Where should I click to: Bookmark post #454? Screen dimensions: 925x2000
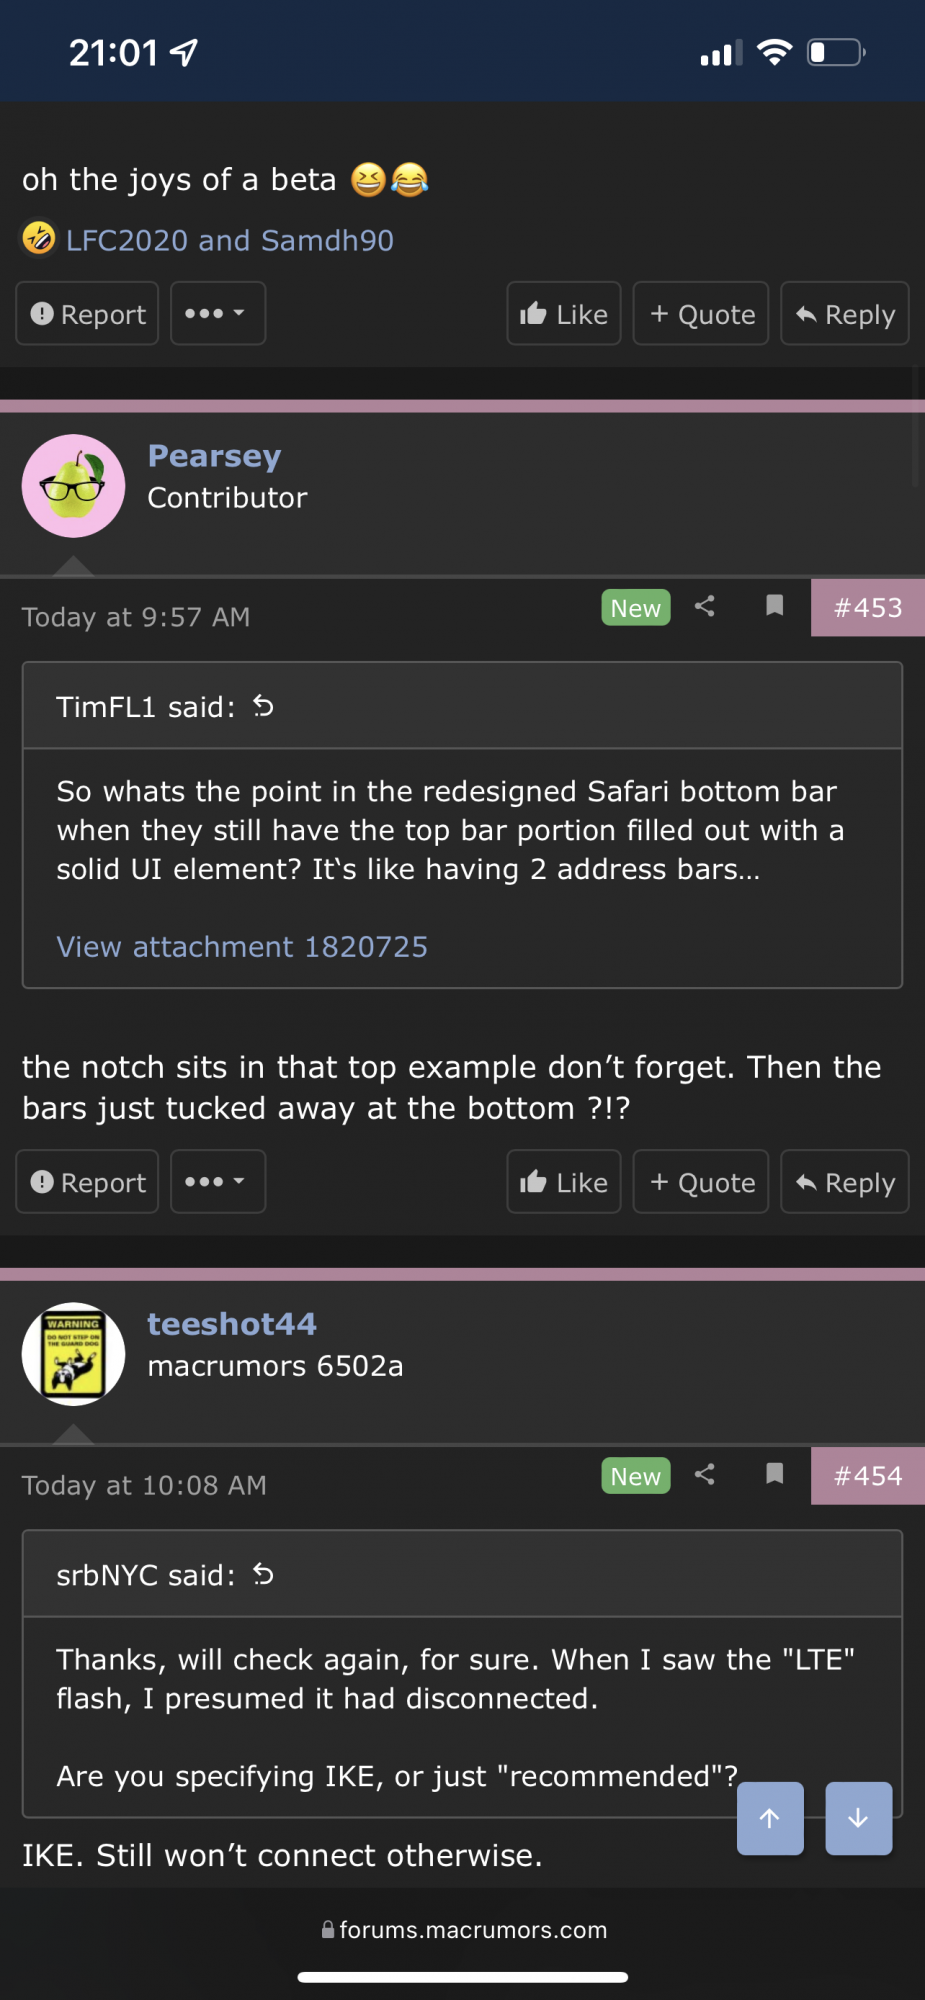coord(774,1474)
